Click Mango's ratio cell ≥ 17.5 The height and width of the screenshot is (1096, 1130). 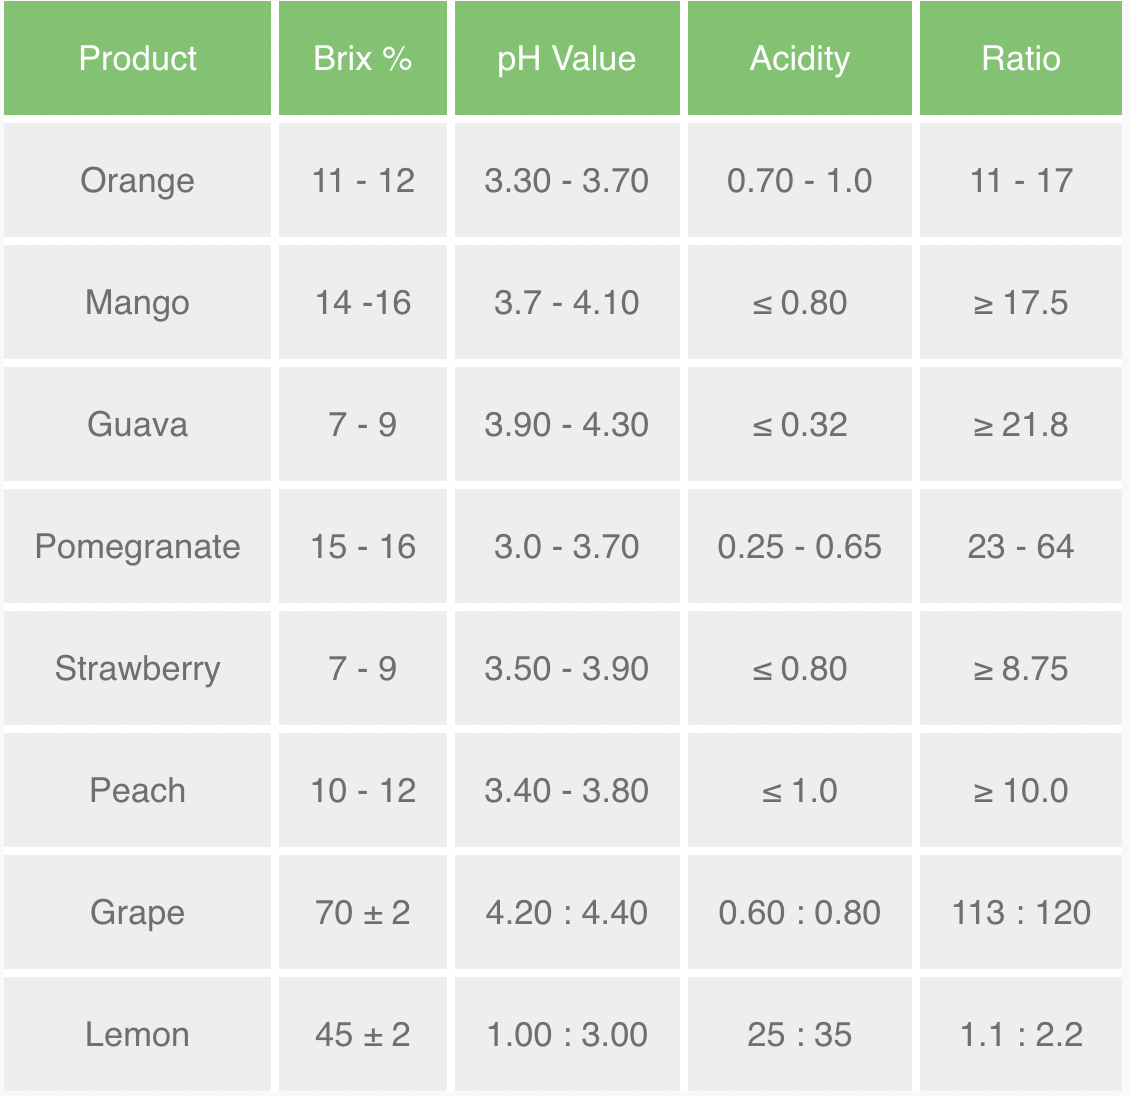(1021, 303)
